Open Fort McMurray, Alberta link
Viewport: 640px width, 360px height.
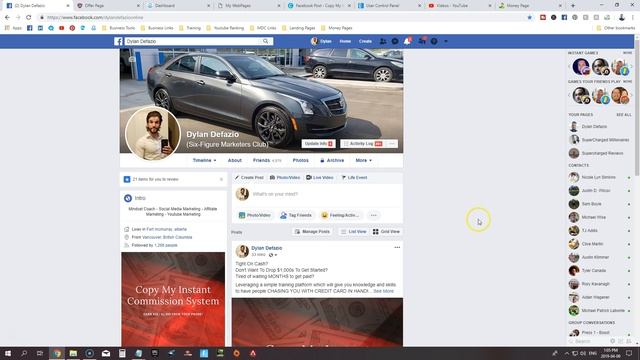[x=167, y=229]
